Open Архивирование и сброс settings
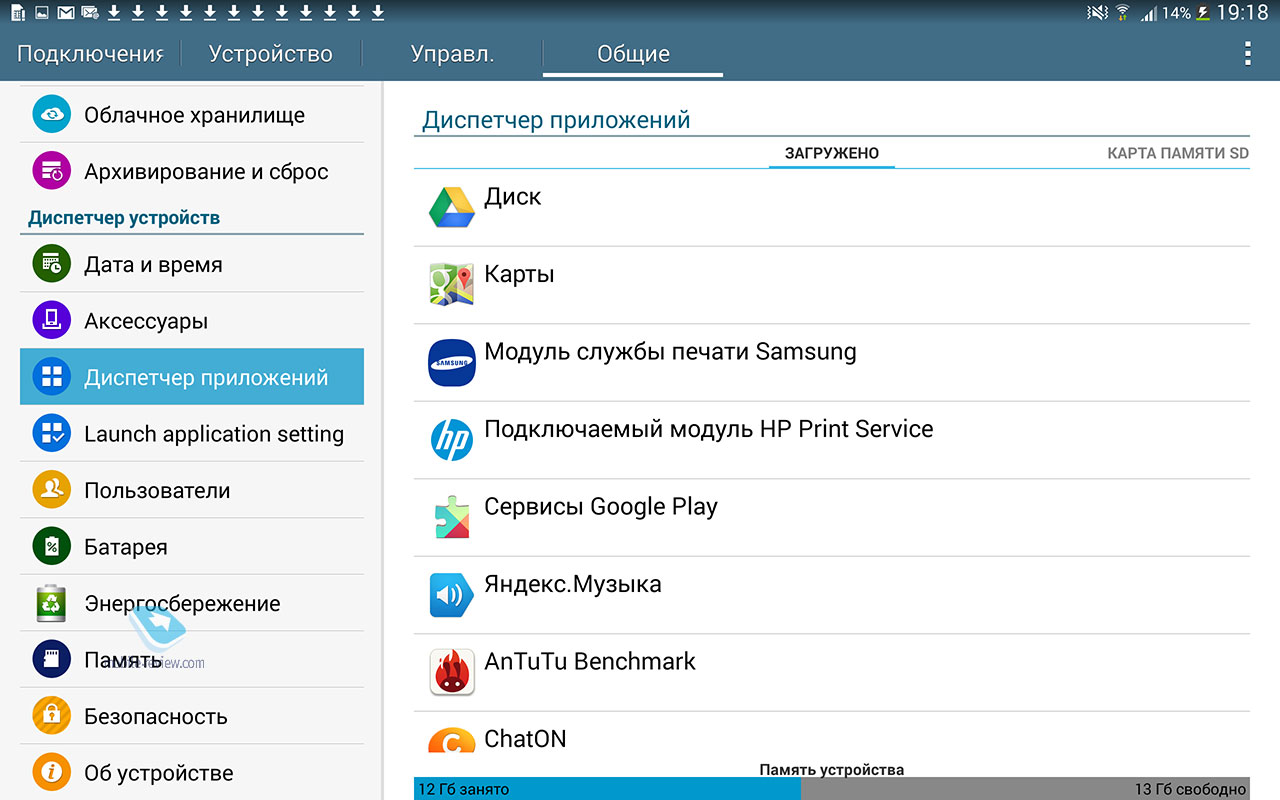The image size is (1280, 800). tap(192, 171)
